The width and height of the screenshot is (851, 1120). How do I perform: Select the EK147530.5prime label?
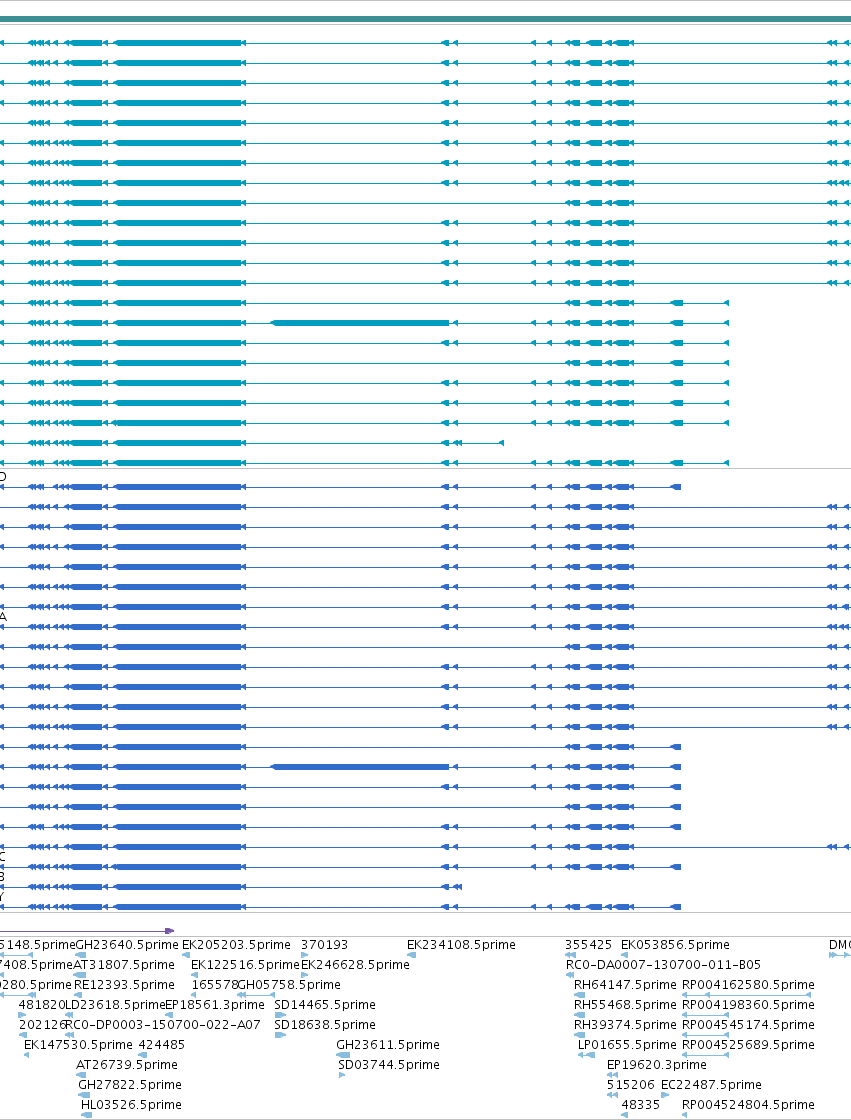79,1044
